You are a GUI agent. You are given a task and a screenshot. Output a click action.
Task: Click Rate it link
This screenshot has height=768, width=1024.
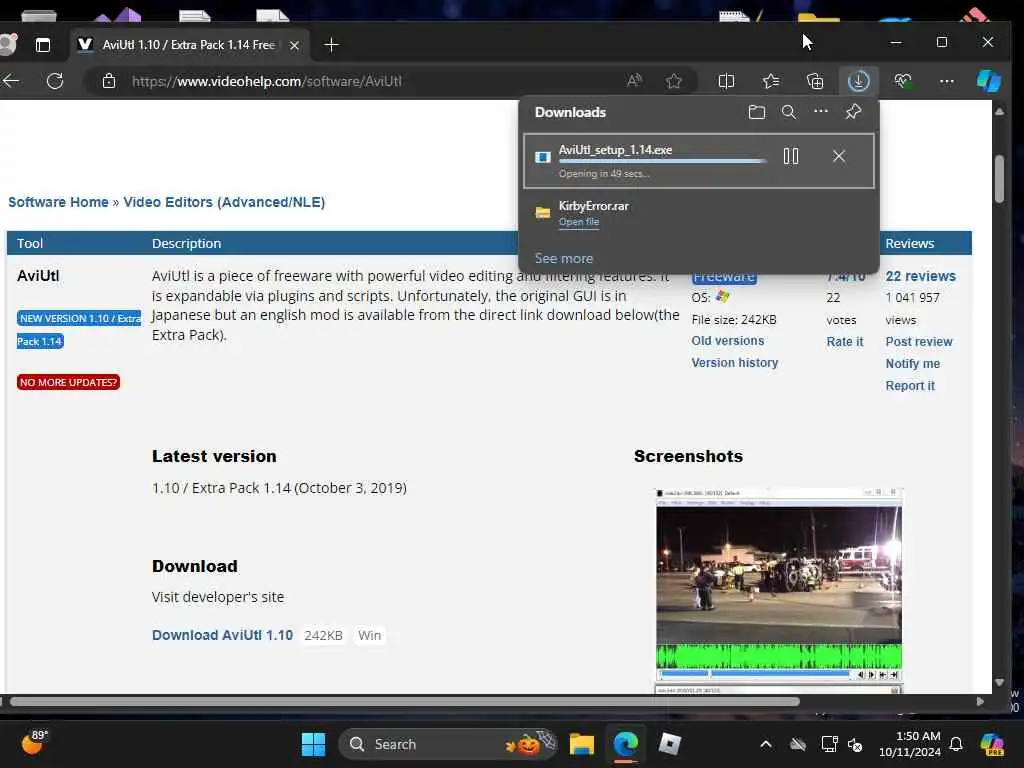[x=845, y=342]
